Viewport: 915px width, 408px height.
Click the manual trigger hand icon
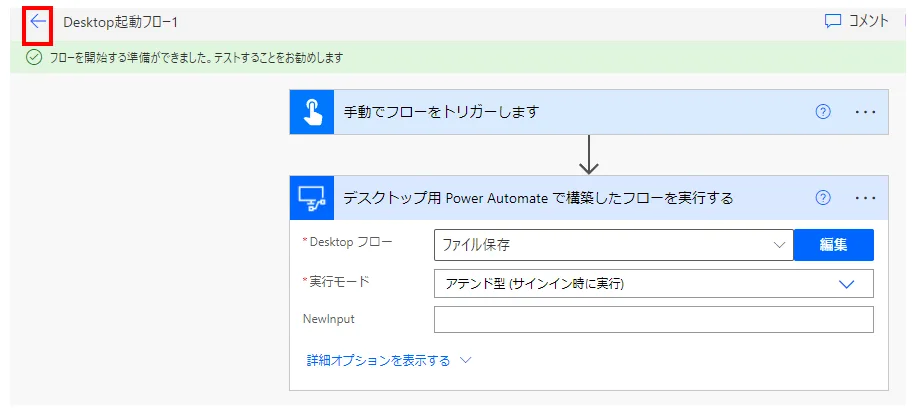click(311, 112)
